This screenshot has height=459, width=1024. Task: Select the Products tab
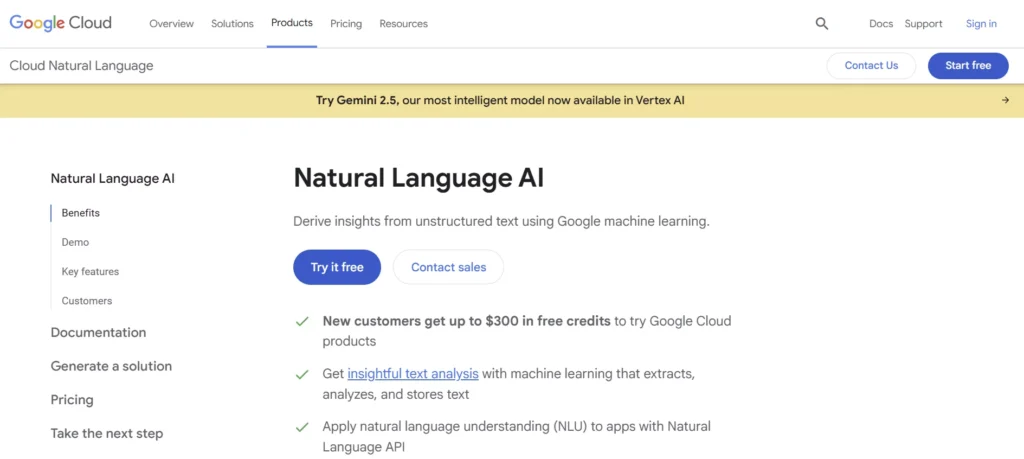coord(291,23)
